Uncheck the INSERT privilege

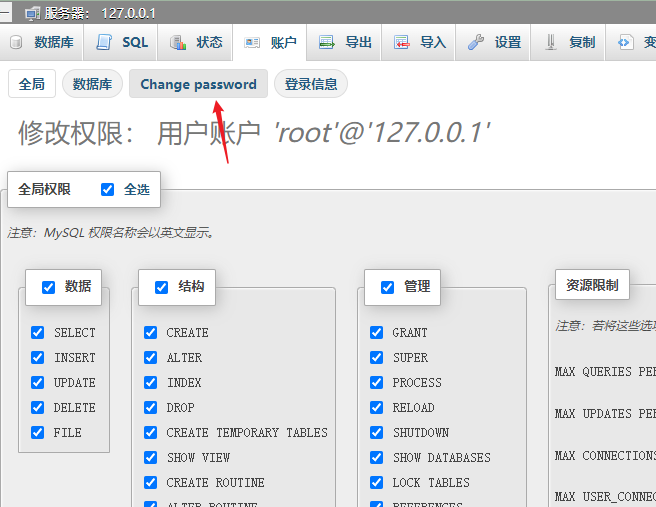tap(38, 358)
